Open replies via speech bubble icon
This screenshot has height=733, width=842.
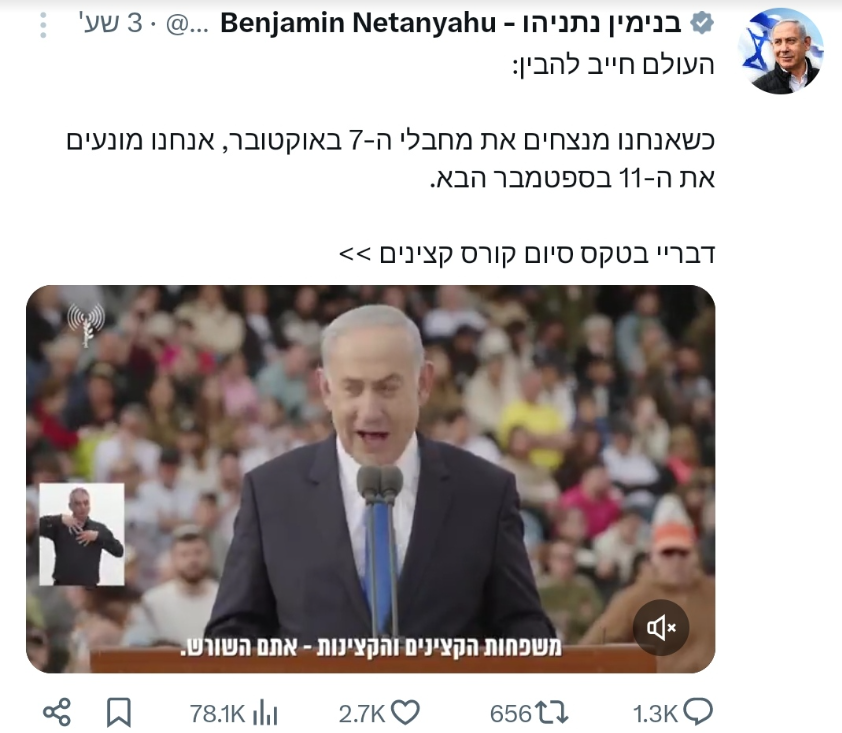pyautogui.click(x=698, y=713)
